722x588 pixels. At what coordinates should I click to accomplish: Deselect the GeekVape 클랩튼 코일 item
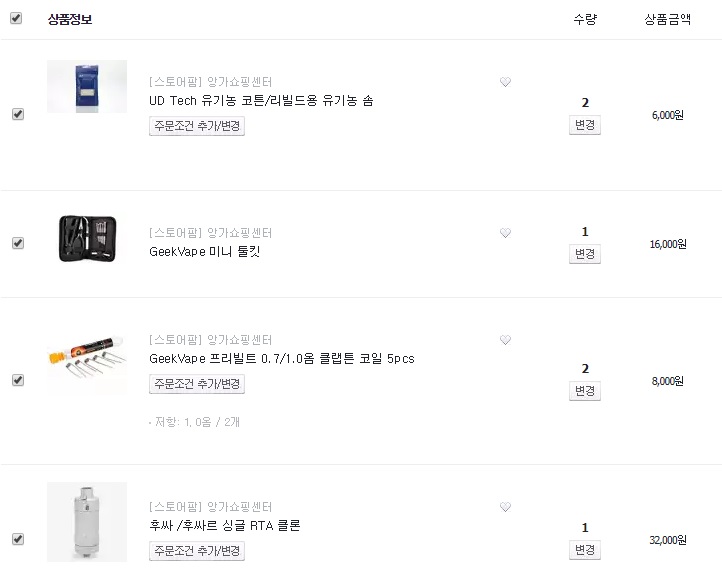17,380
